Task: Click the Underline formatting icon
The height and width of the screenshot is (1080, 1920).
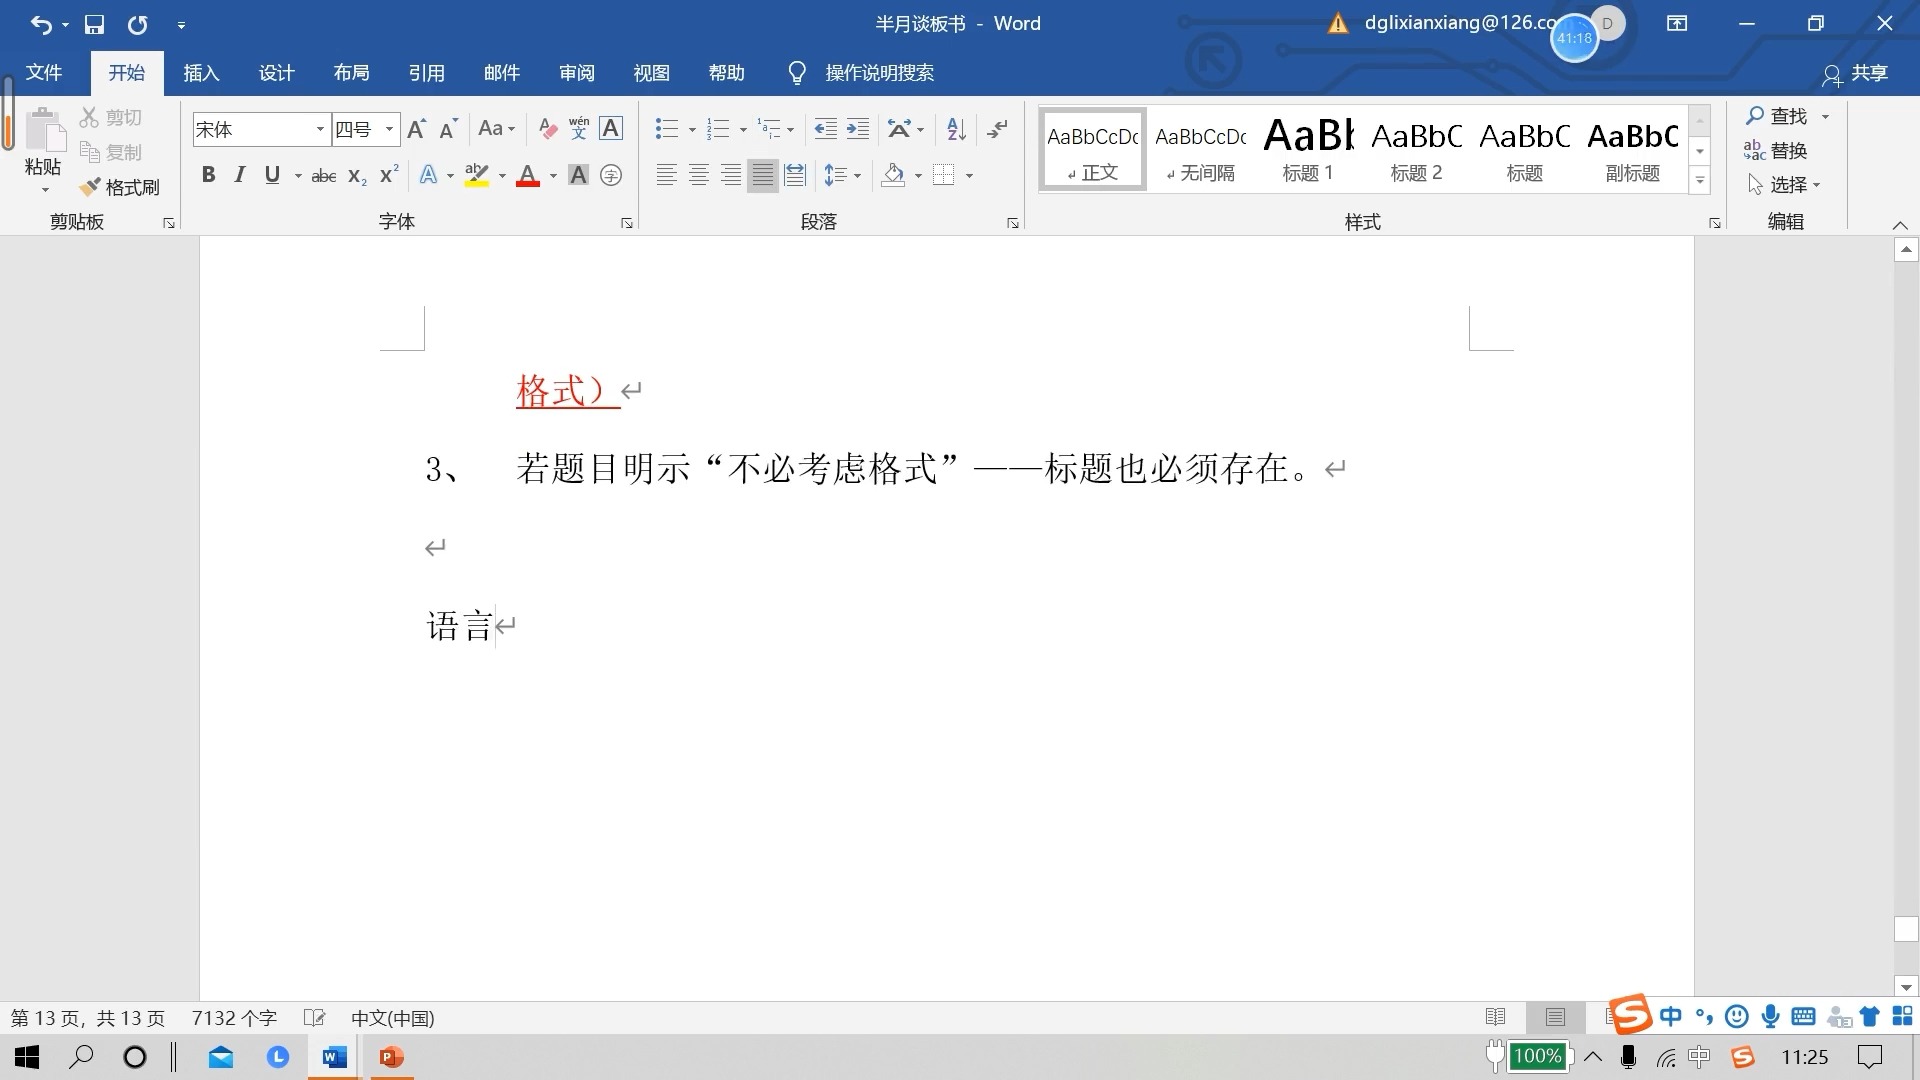Action: (270, 174)
